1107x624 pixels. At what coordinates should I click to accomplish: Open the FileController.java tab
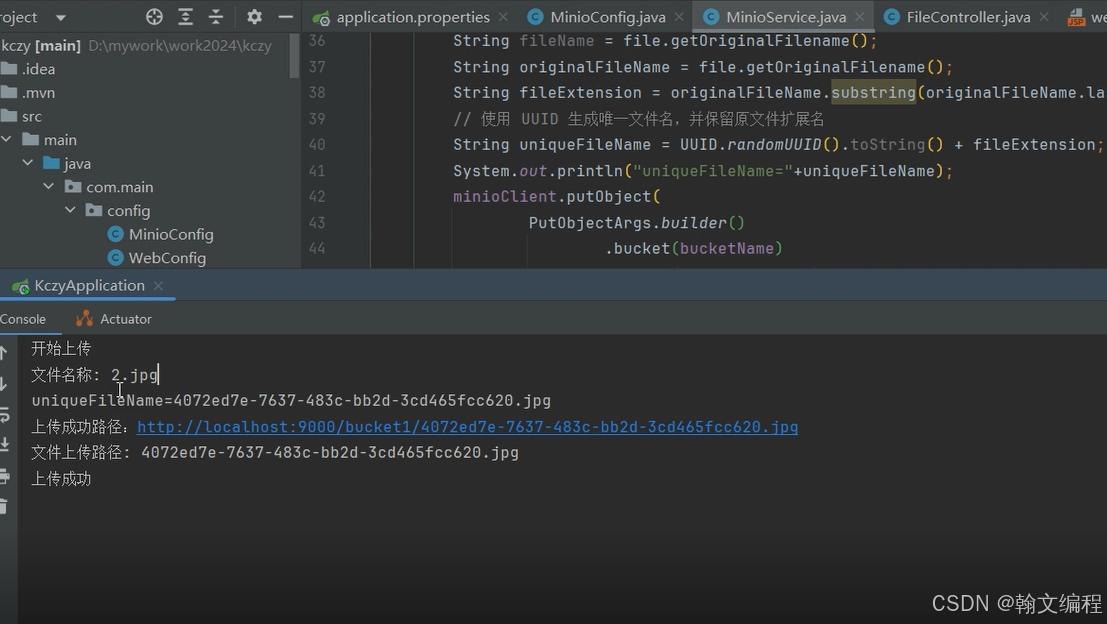(968, 17)
